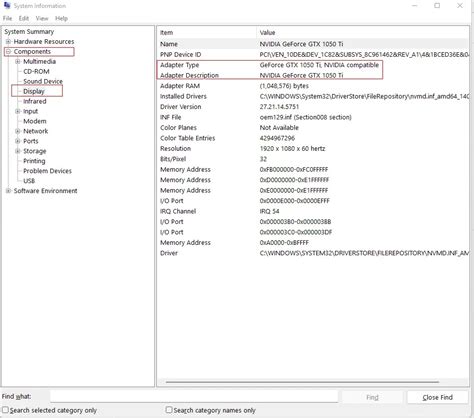
Task: Expand the Ports node
Action: click(x=18, y=141)
